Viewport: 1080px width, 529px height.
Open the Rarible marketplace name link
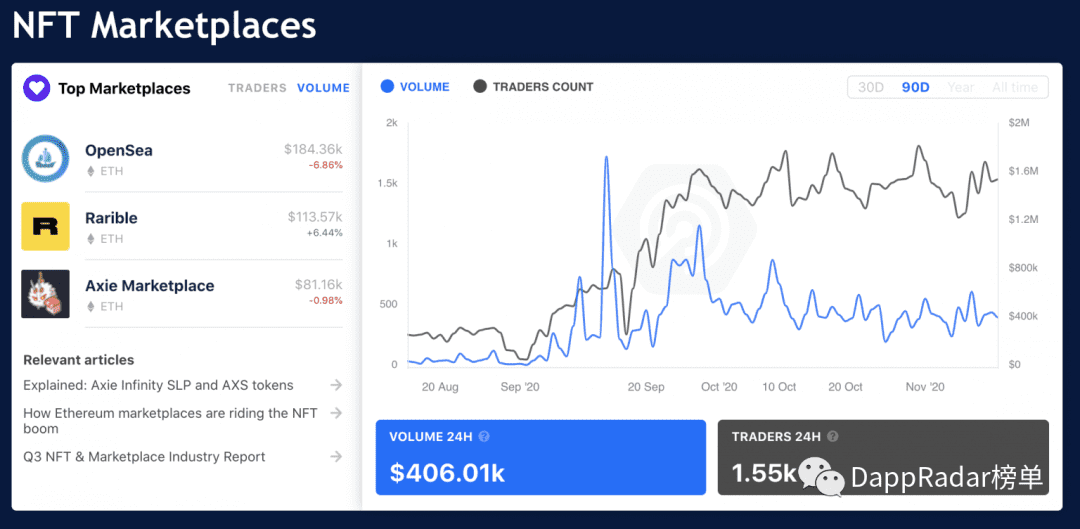click(112, 218)
